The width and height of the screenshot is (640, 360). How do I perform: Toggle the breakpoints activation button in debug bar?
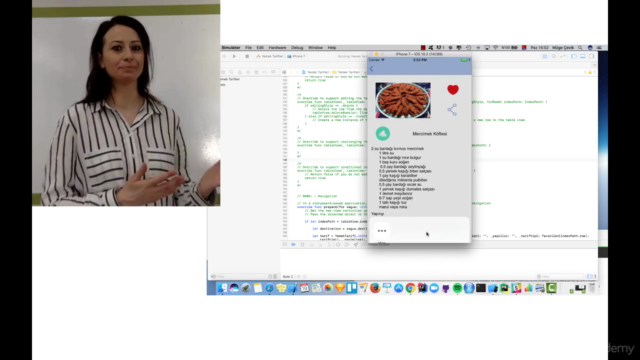coord(293,244)
